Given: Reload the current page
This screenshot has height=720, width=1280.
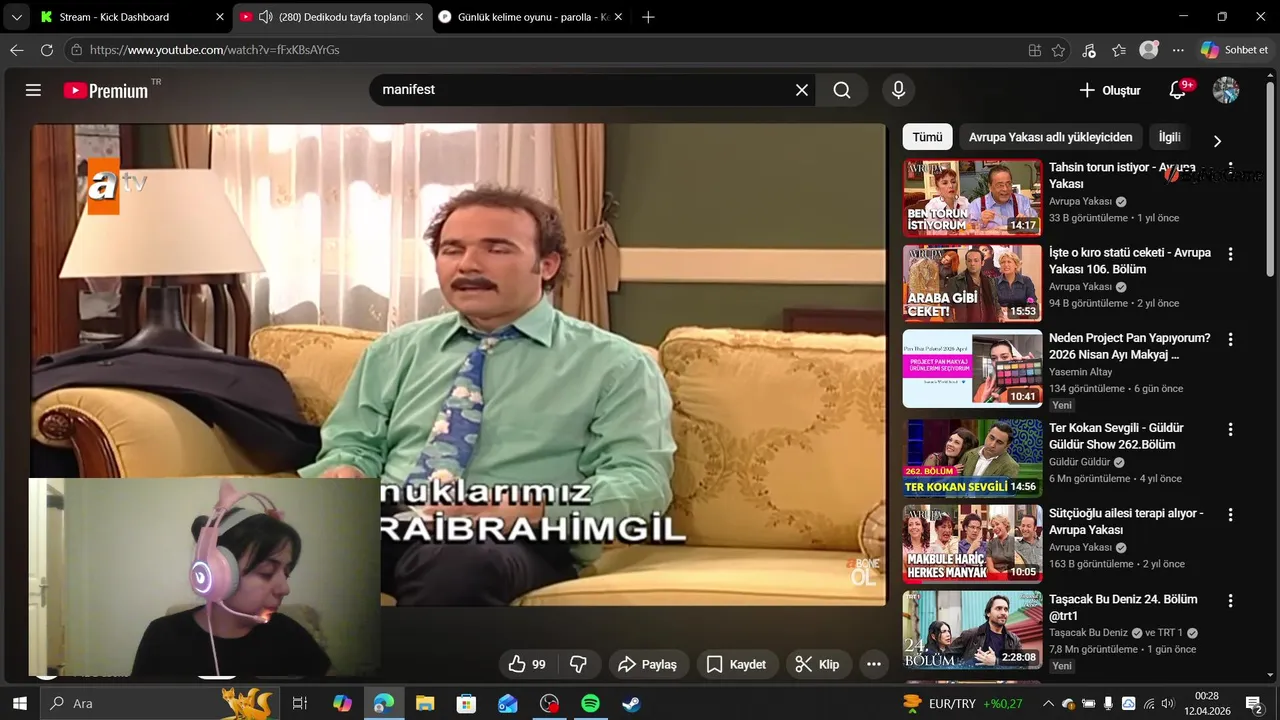Looking at the screenshot, I should pyautogui.click(x=47, y=50).
